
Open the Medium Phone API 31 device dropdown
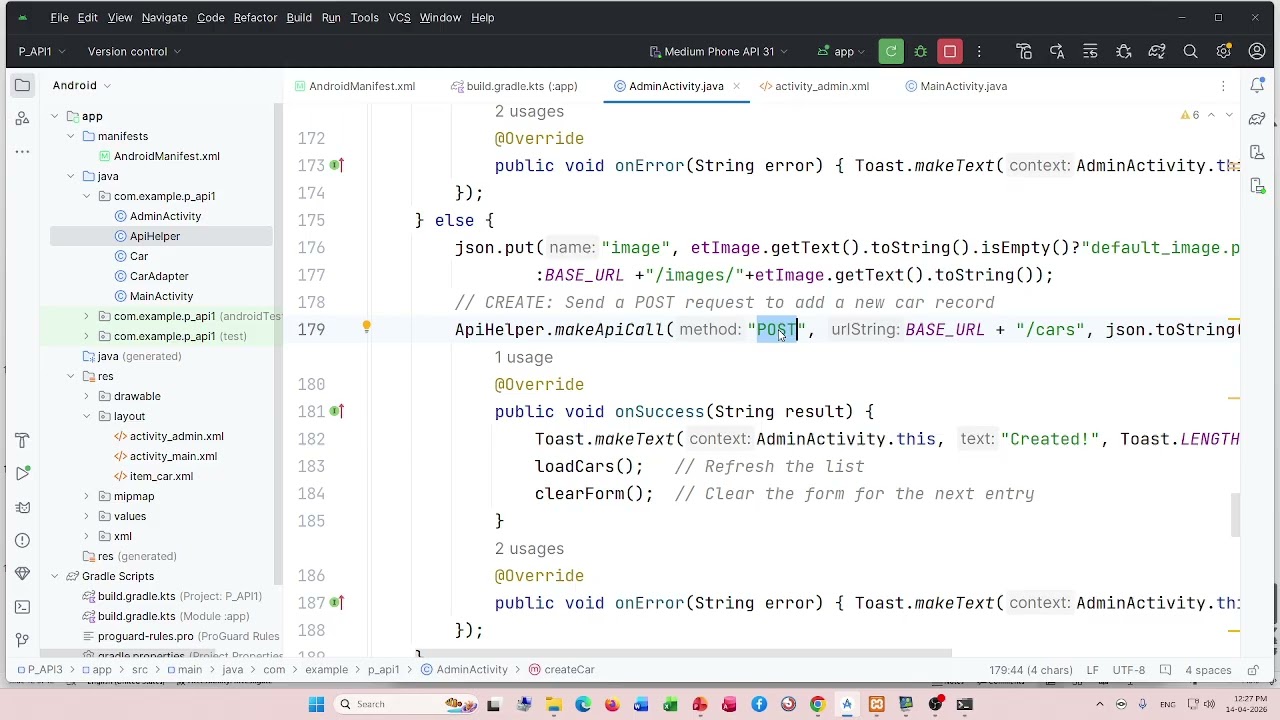[x=718, y=51]
